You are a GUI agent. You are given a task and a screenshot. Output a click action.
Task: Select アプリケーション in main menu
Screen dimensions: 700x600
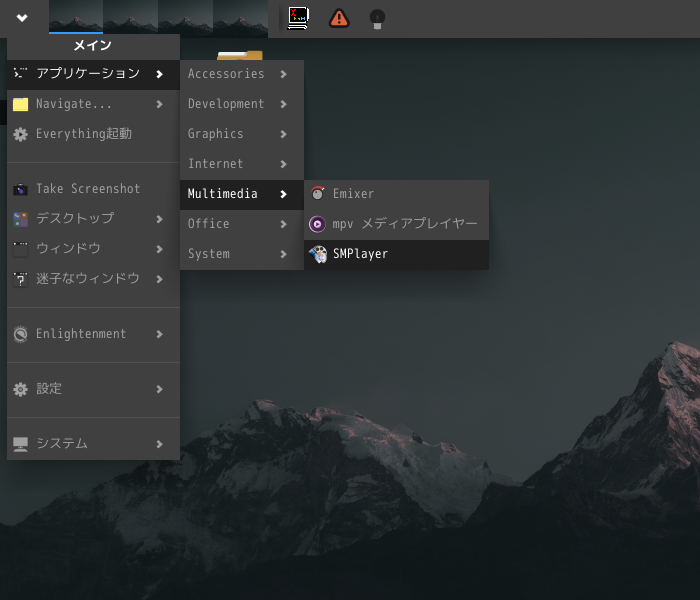[x=93, y=74]
